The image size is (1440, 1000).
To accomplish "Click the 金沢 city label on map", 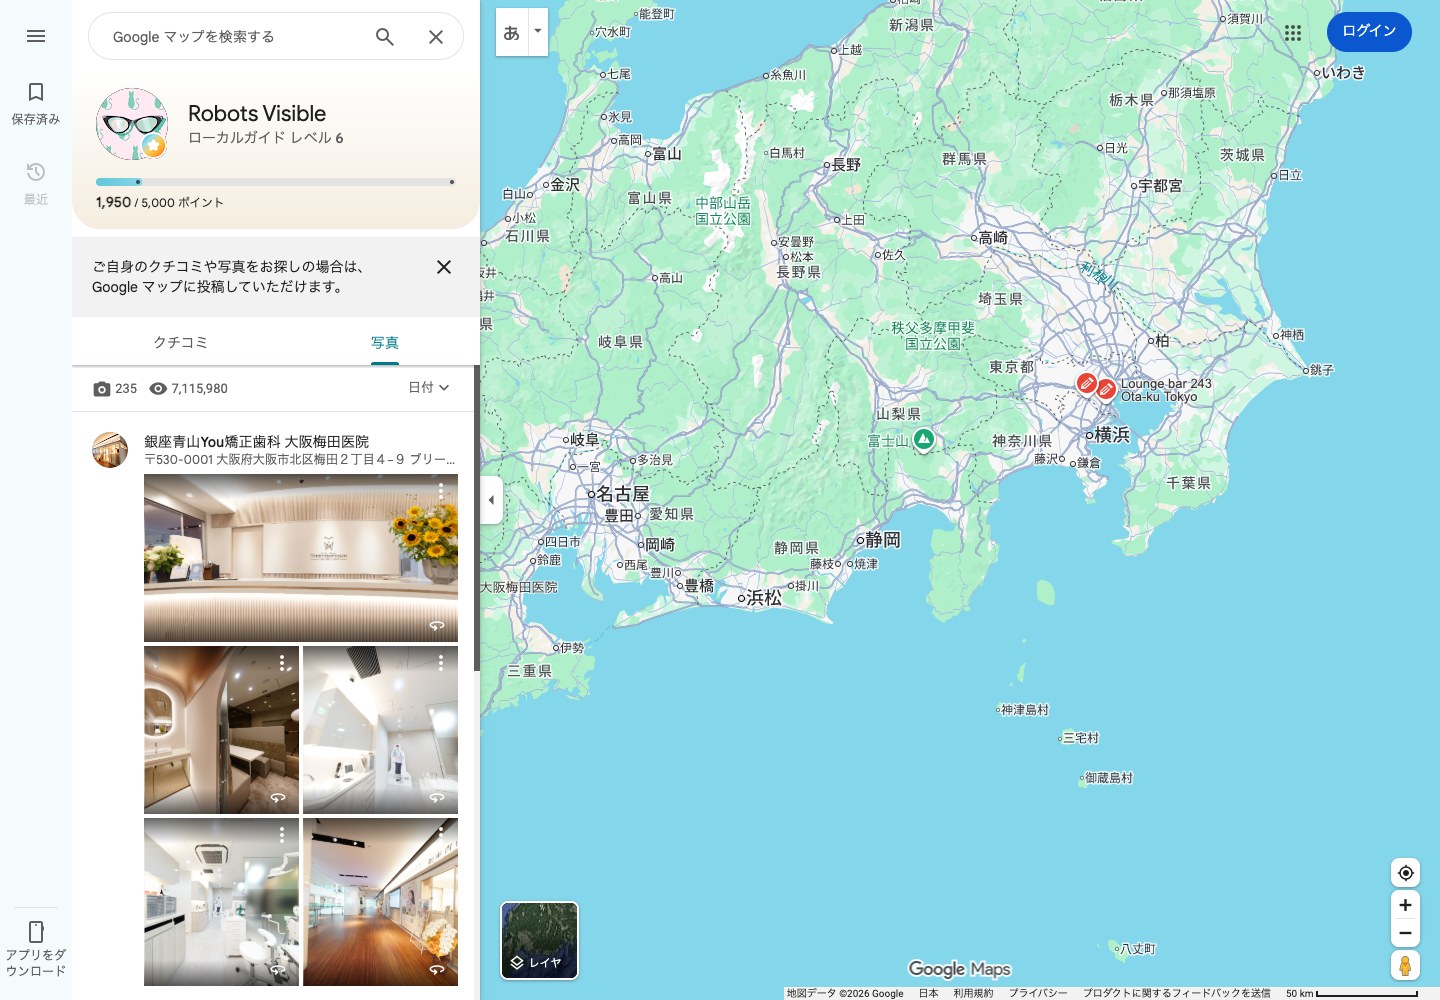I will 563,184.
